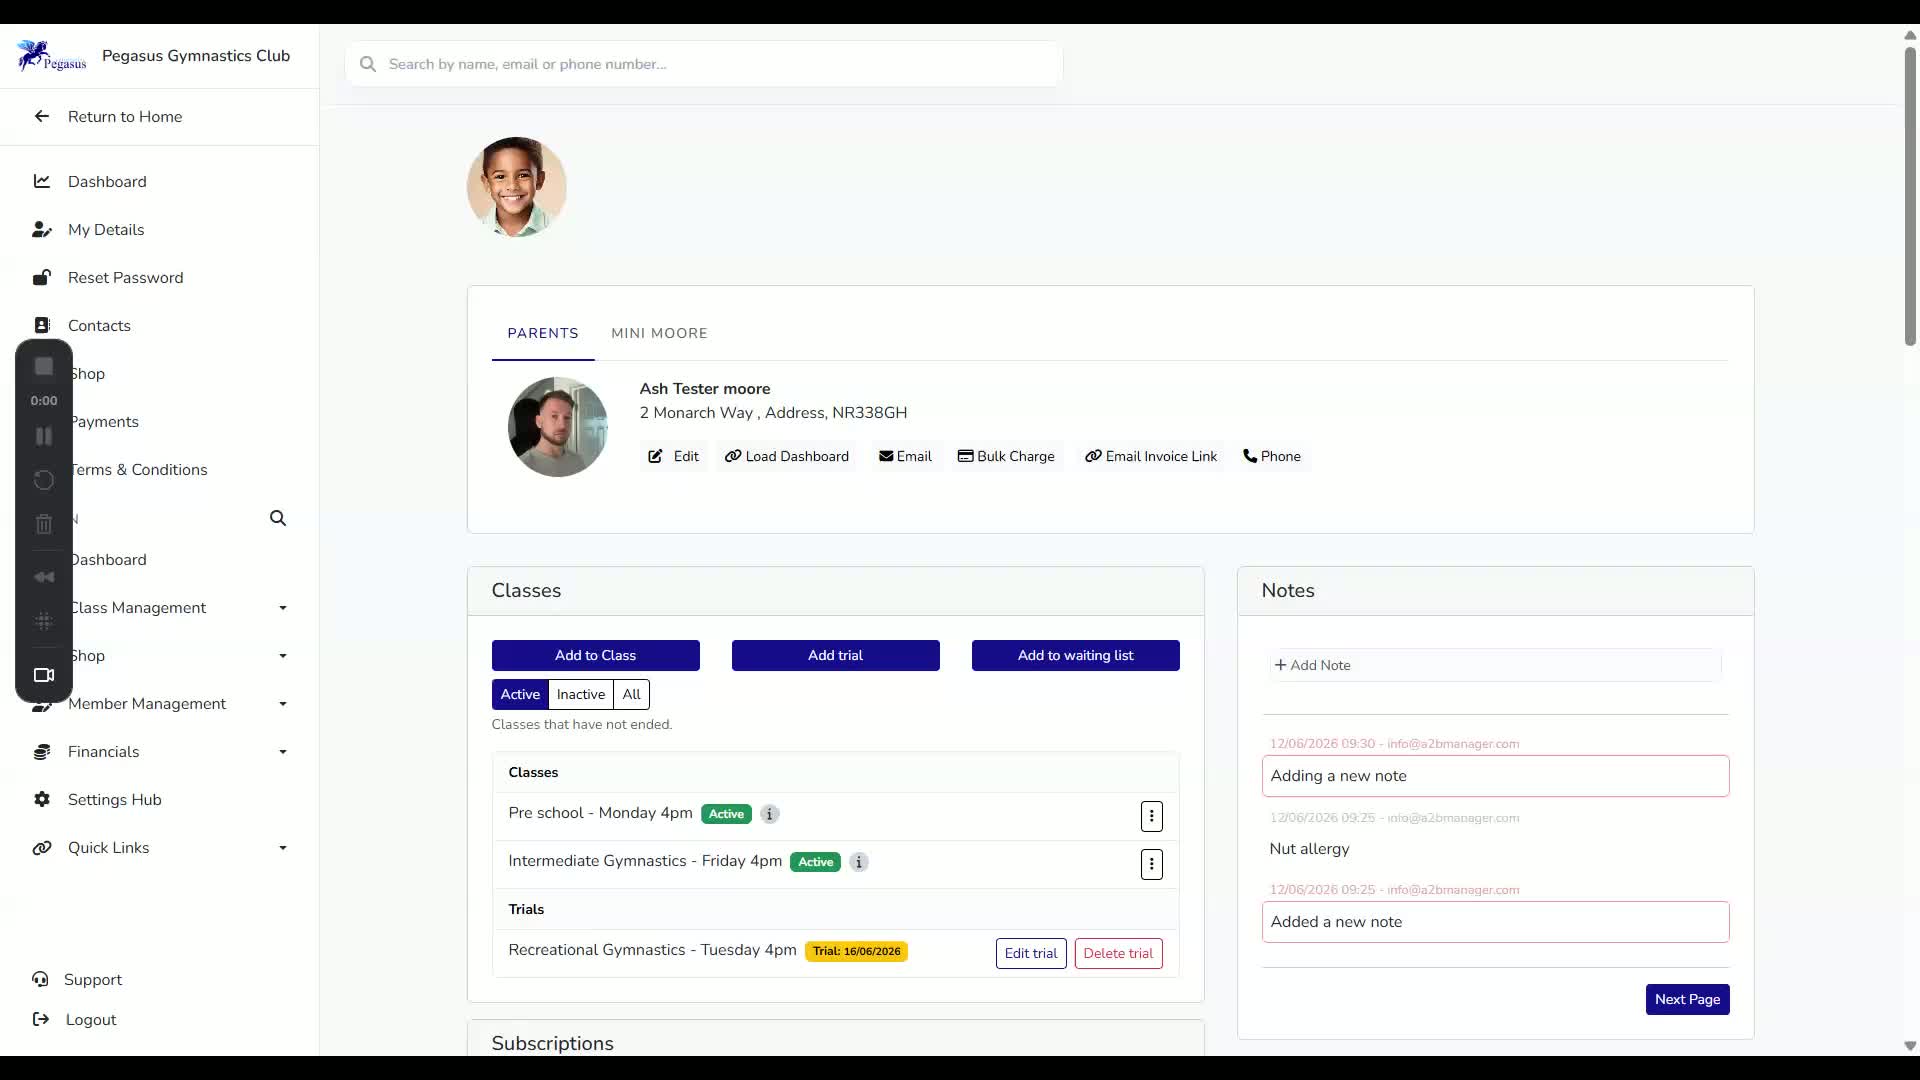Viewport: 1920px width, 1080px height.
Task: Click the Add Note input field
Action: tap(1496, 665)
